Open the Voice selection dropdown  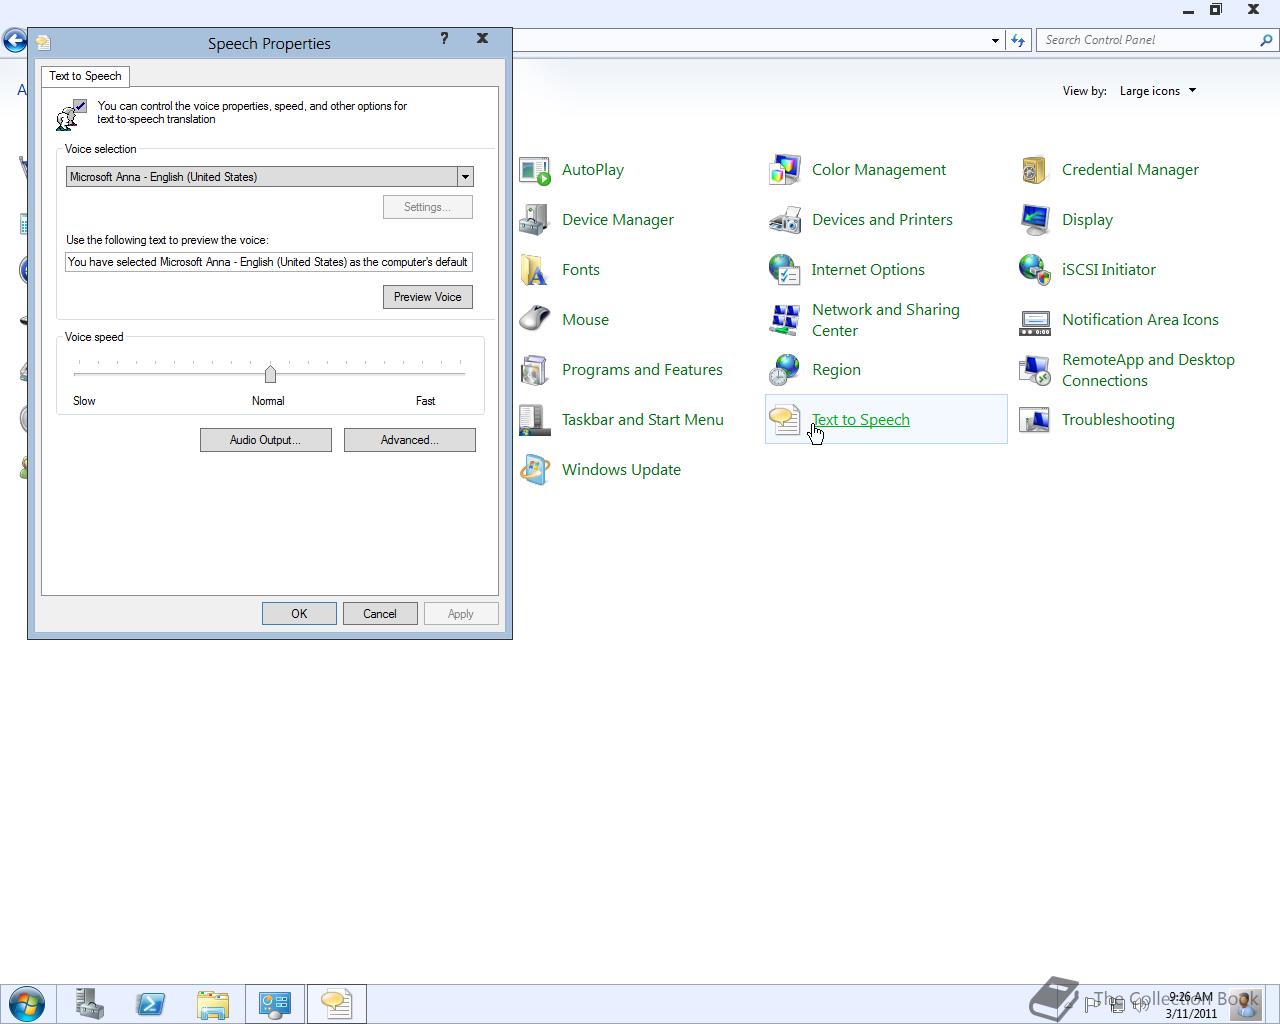tap(465, 177)
